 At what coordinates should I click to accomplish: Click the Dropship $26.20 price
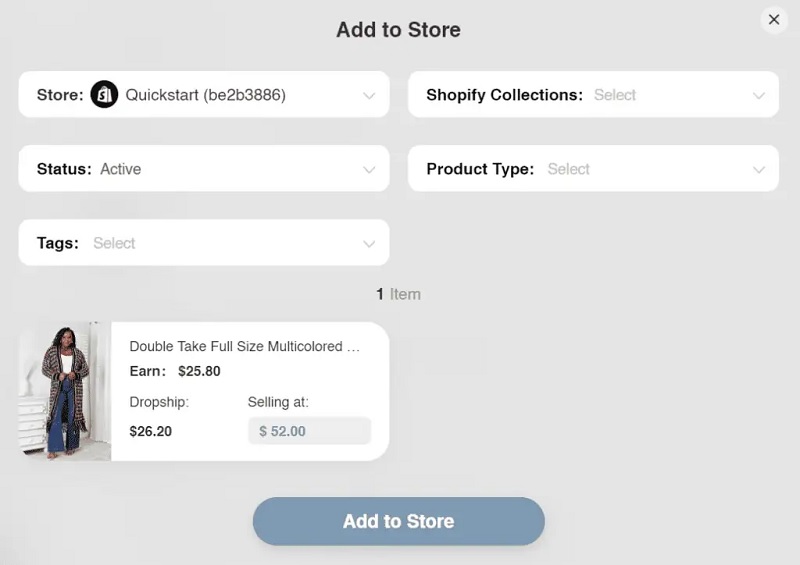click(x=151, y=431)
